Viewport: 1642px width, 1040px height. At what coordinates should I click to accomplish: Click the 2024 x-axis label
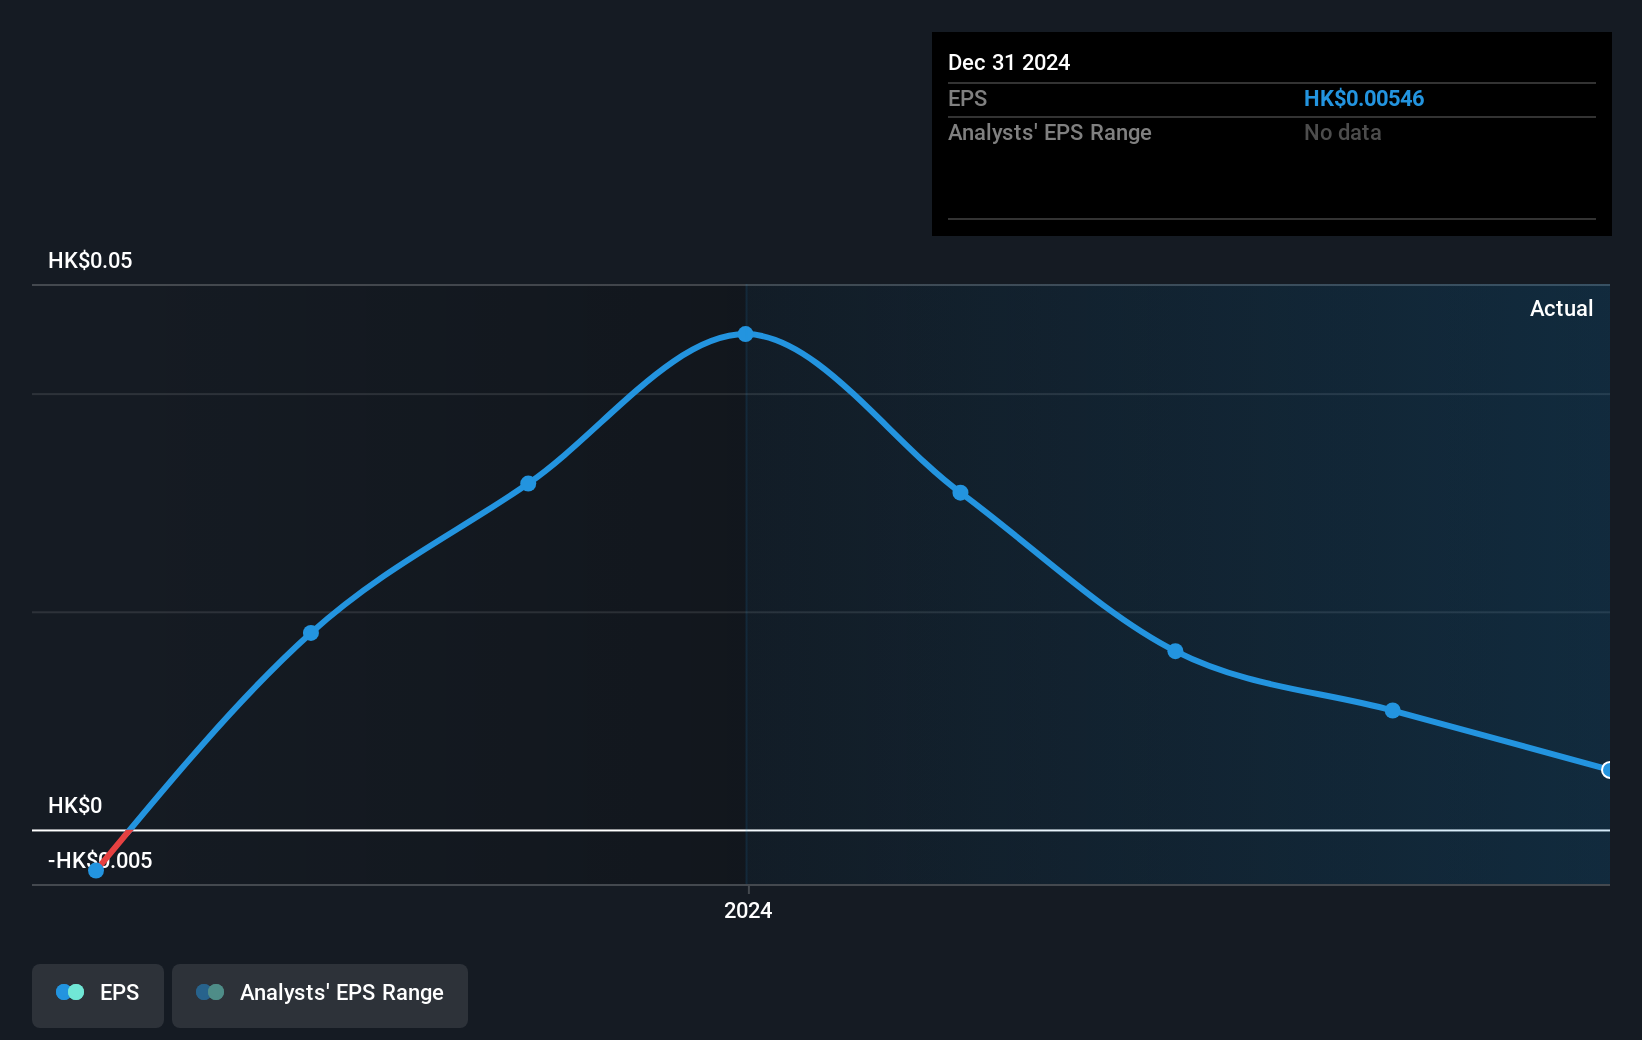pos(748,911)
